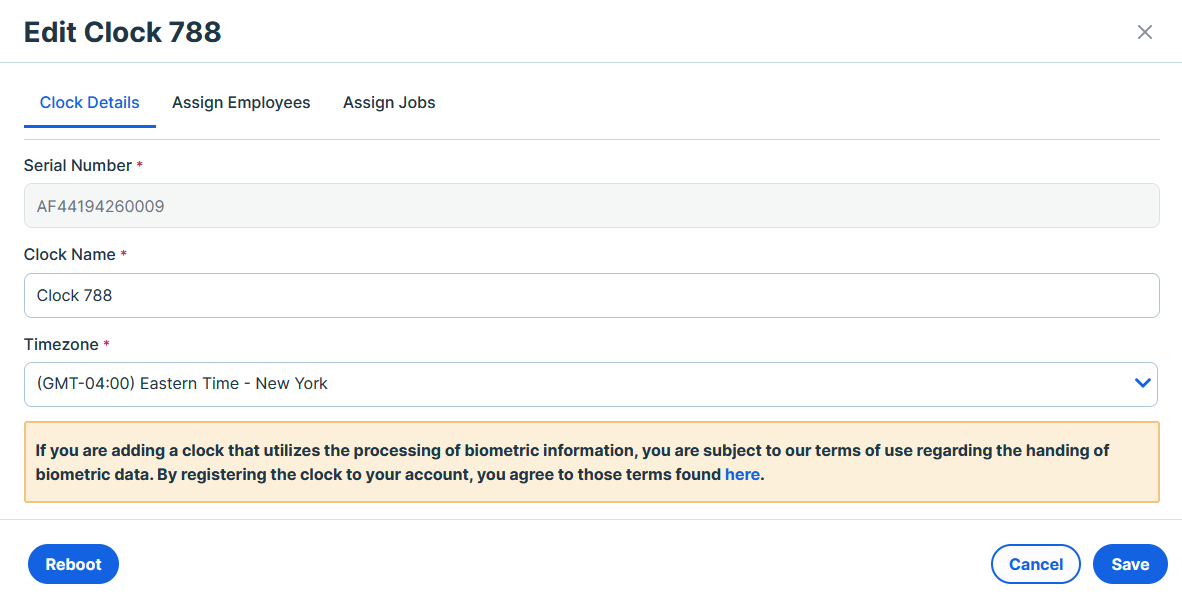Close the Edit Clock 788 dialog
The width and height of the screenshot is (1182, 601).
(1144, 32)
